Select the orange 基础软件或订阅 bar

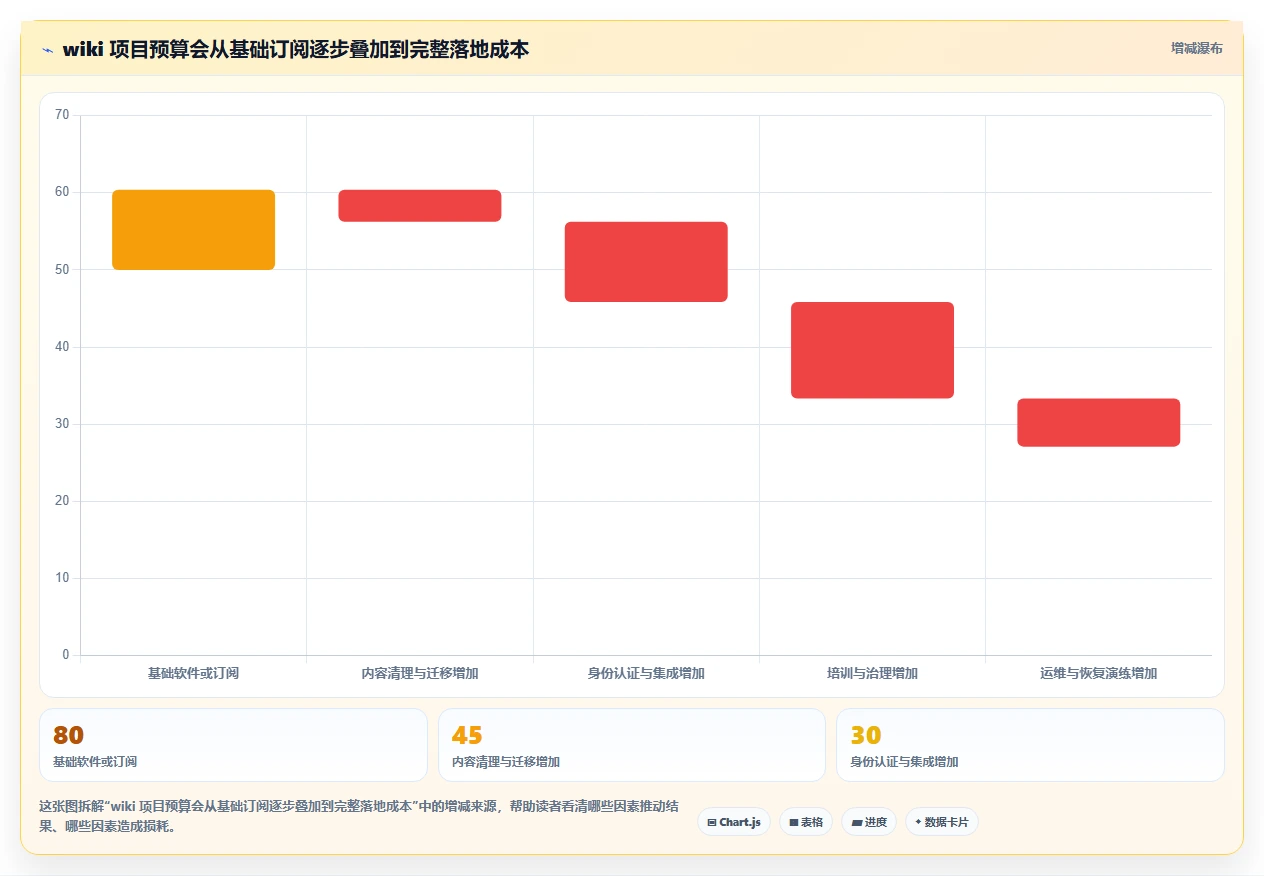pos(193,230)
